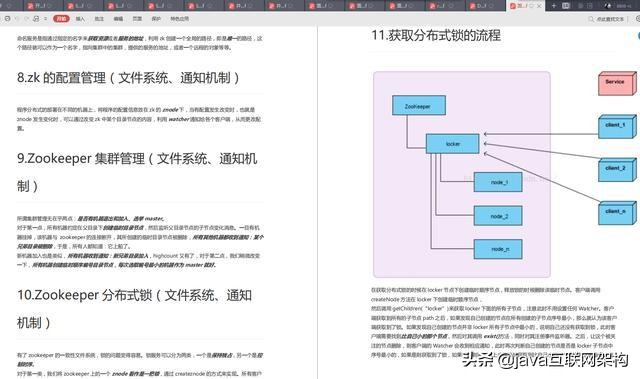Click the 点此查找文本 search field

coord(611,19)
